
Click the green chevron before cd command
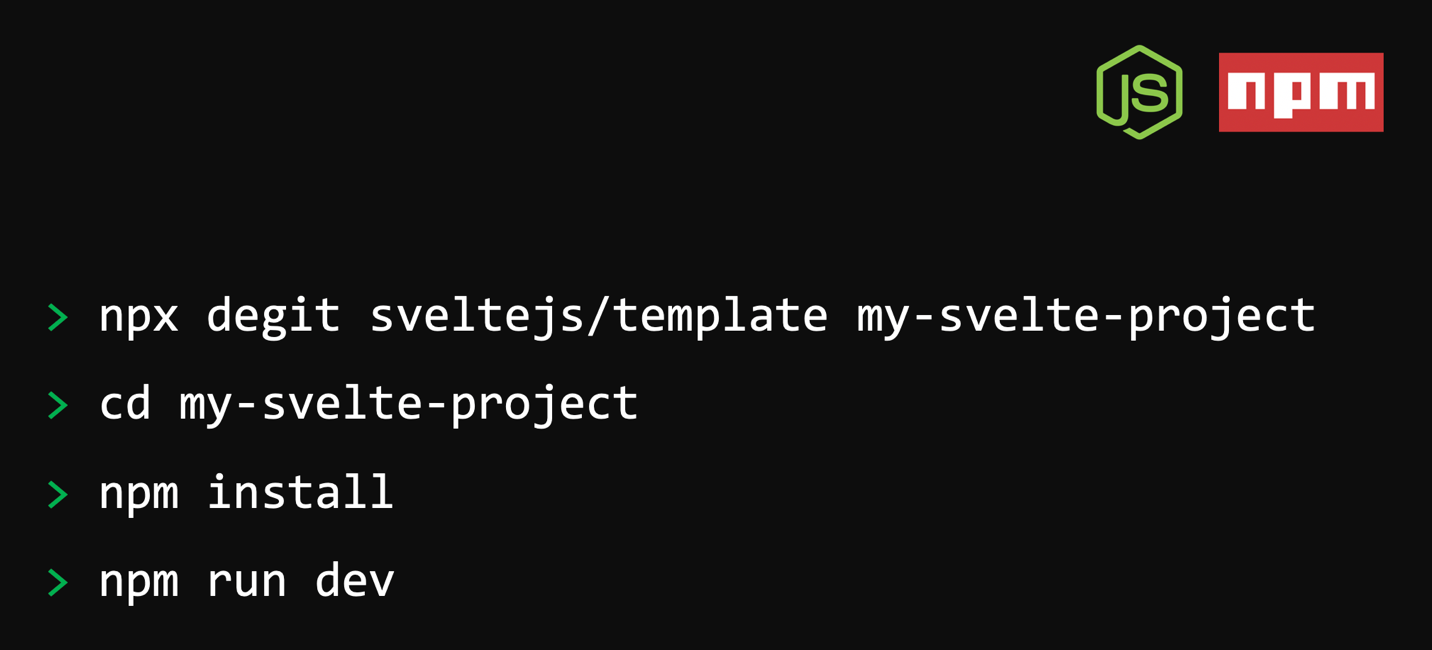tap(58, 405)
